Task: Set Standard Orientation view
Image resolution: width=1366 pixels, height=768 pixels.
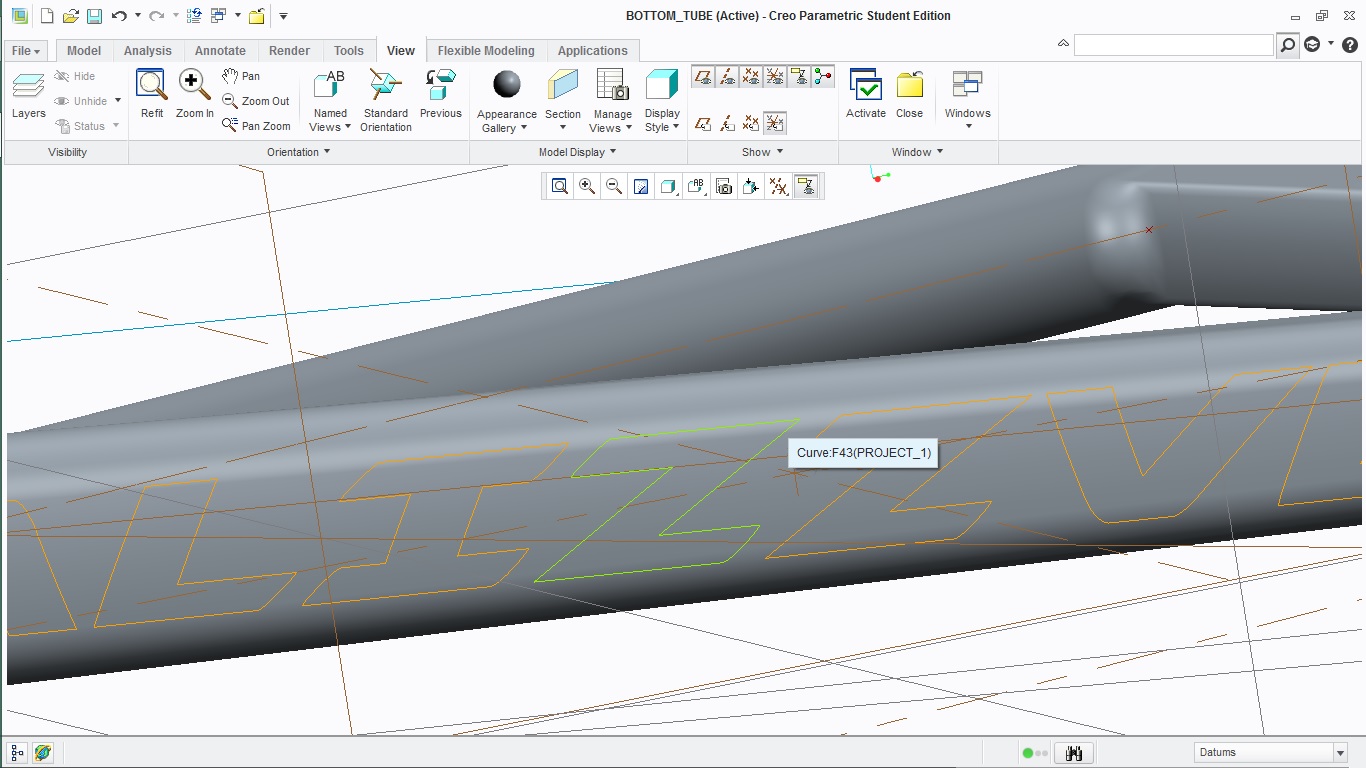Action: 386,100
